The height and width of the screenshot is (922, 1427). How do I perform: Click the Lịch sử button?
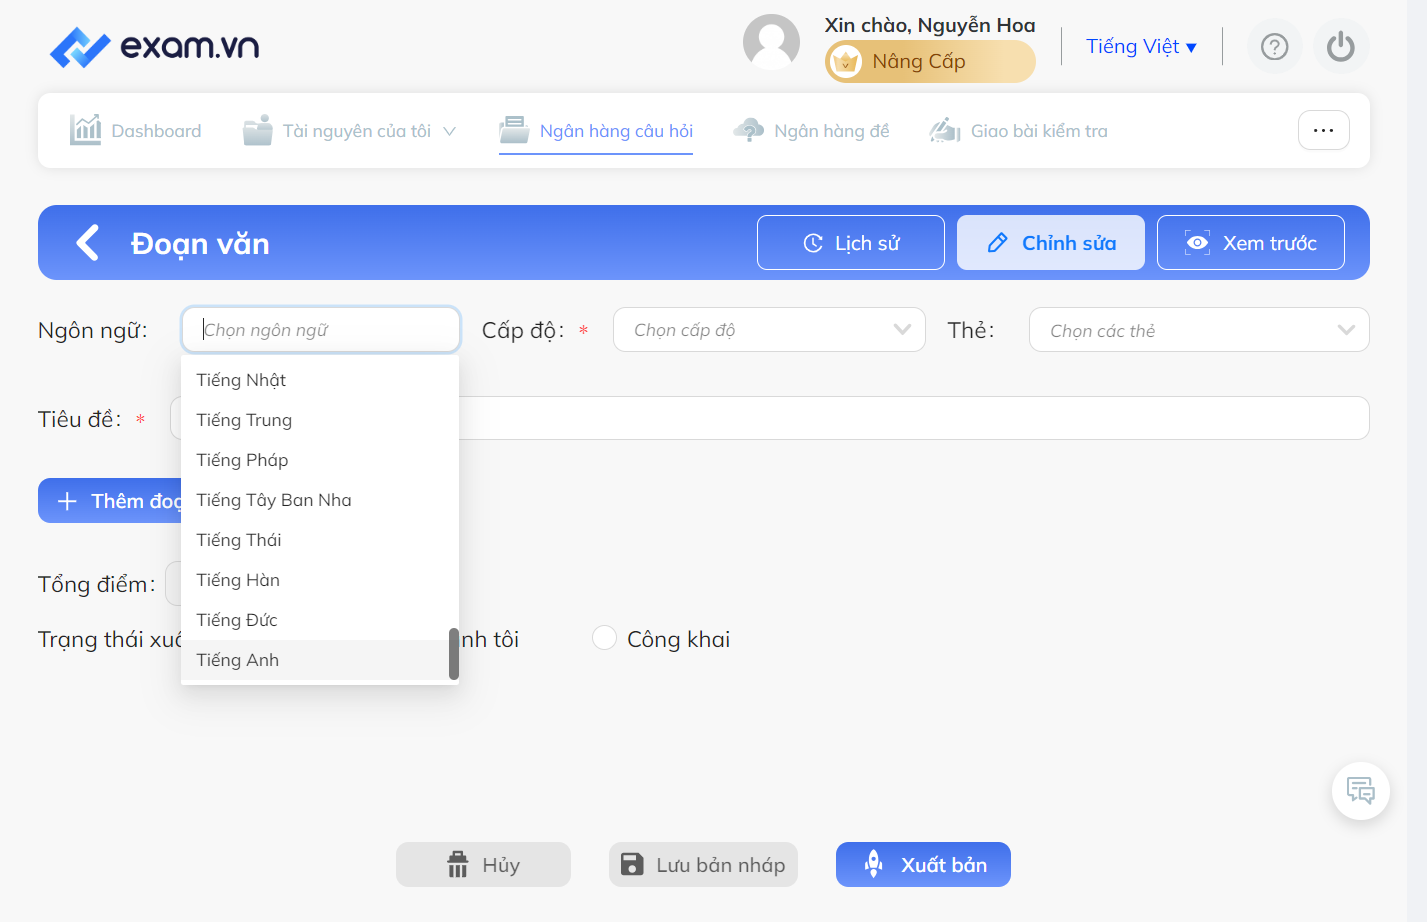point(851,243)
